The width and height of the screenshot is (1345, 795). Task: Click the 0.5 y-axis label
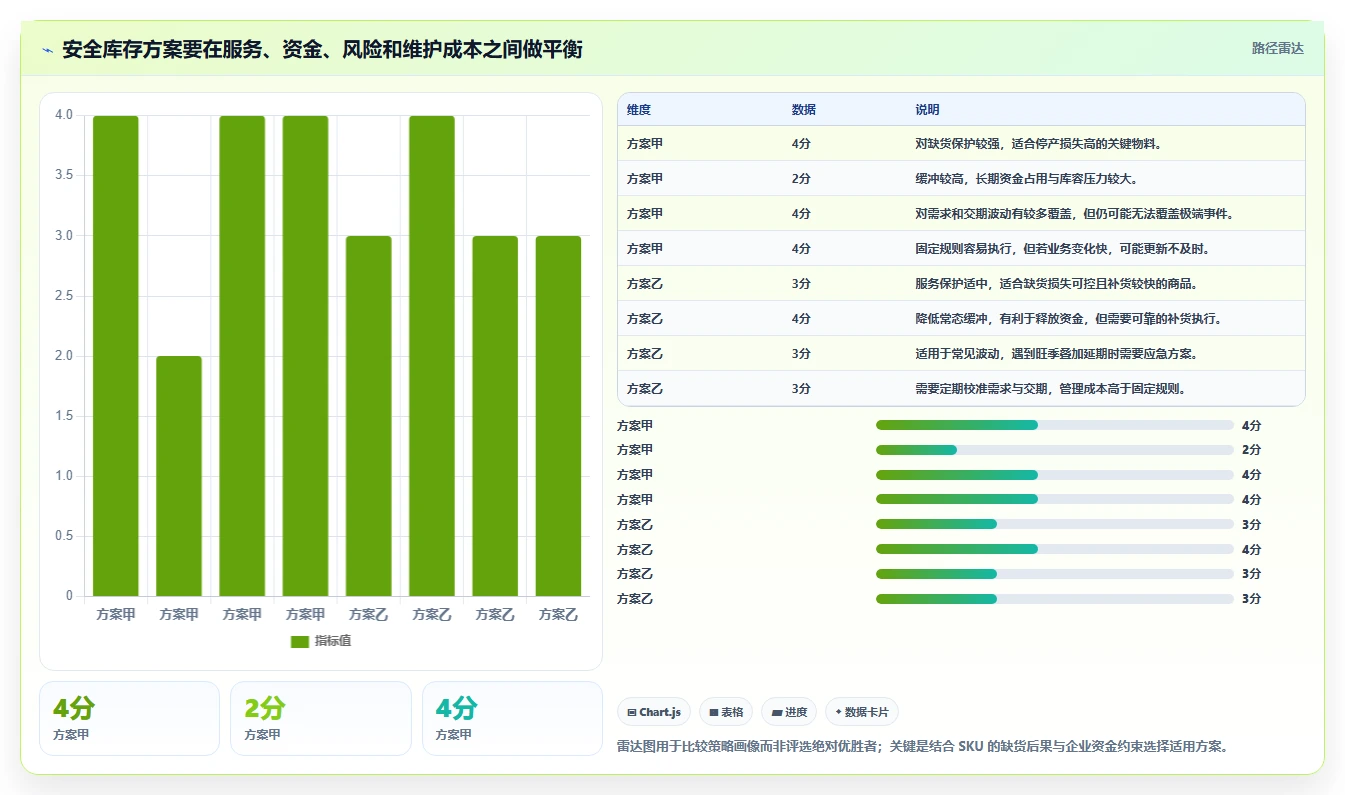64,536
